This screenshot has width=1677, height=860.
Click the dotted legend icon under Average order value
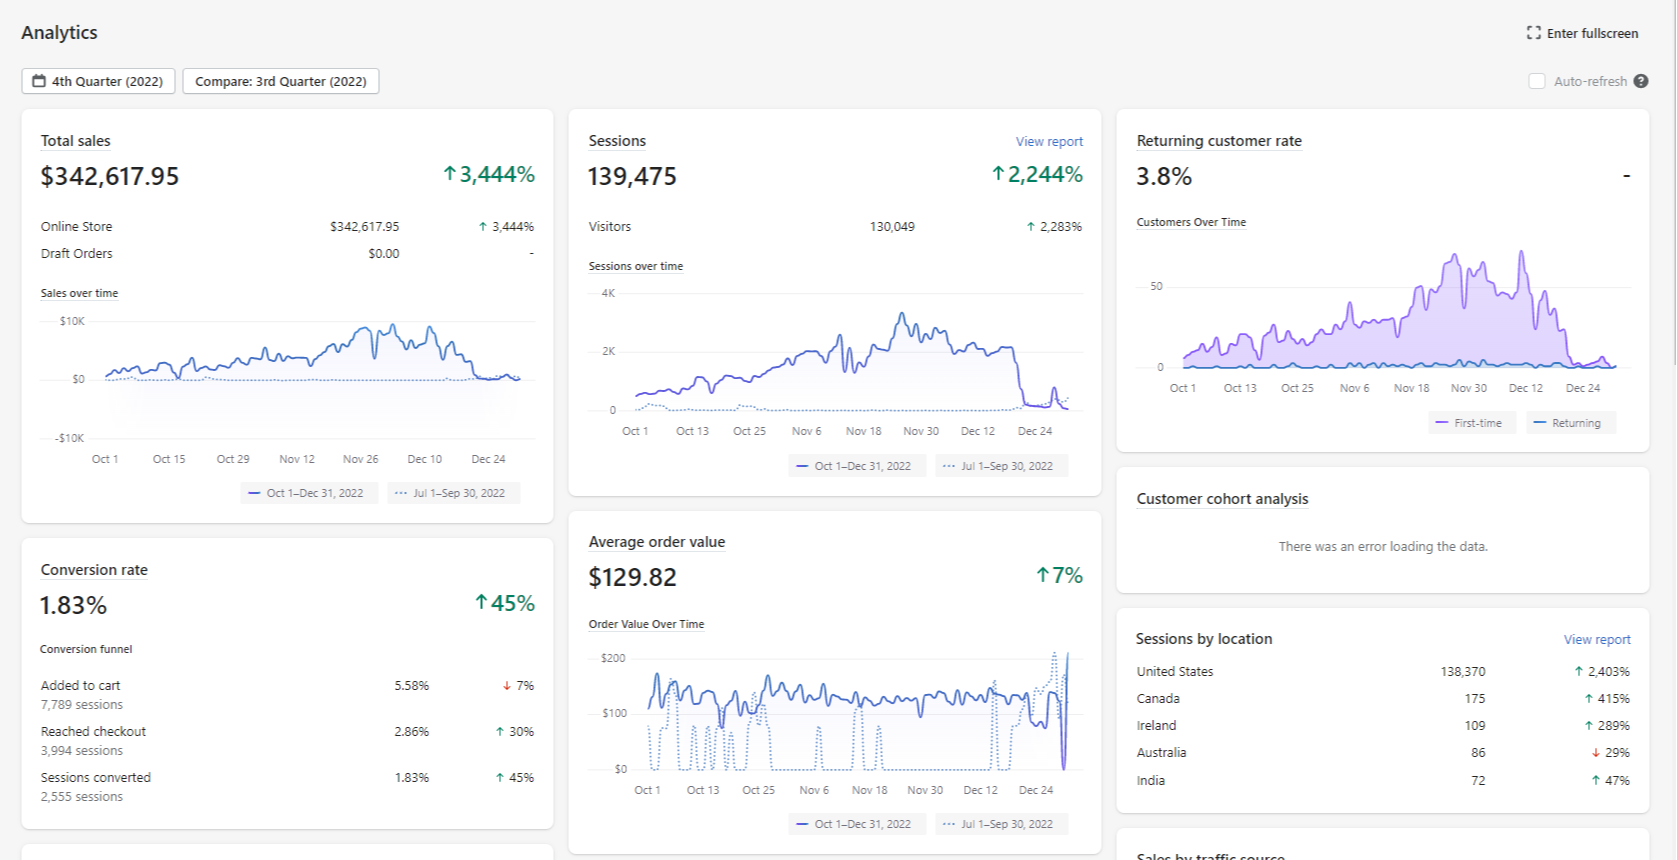click(x=949, y=824)
